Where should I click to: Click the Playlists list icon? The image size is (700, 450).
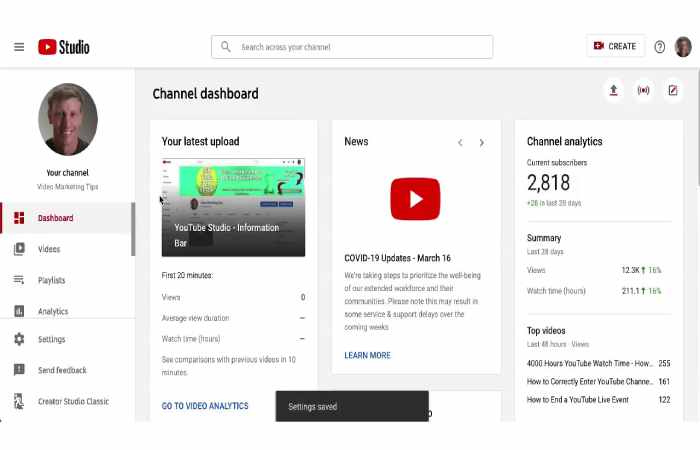point(19,280)
